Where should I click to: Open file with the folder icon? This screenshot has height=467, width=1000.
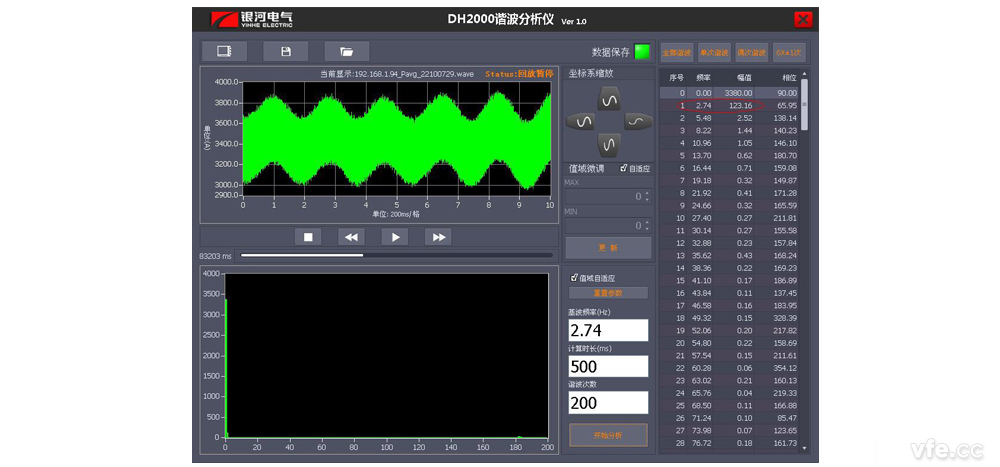346,51
